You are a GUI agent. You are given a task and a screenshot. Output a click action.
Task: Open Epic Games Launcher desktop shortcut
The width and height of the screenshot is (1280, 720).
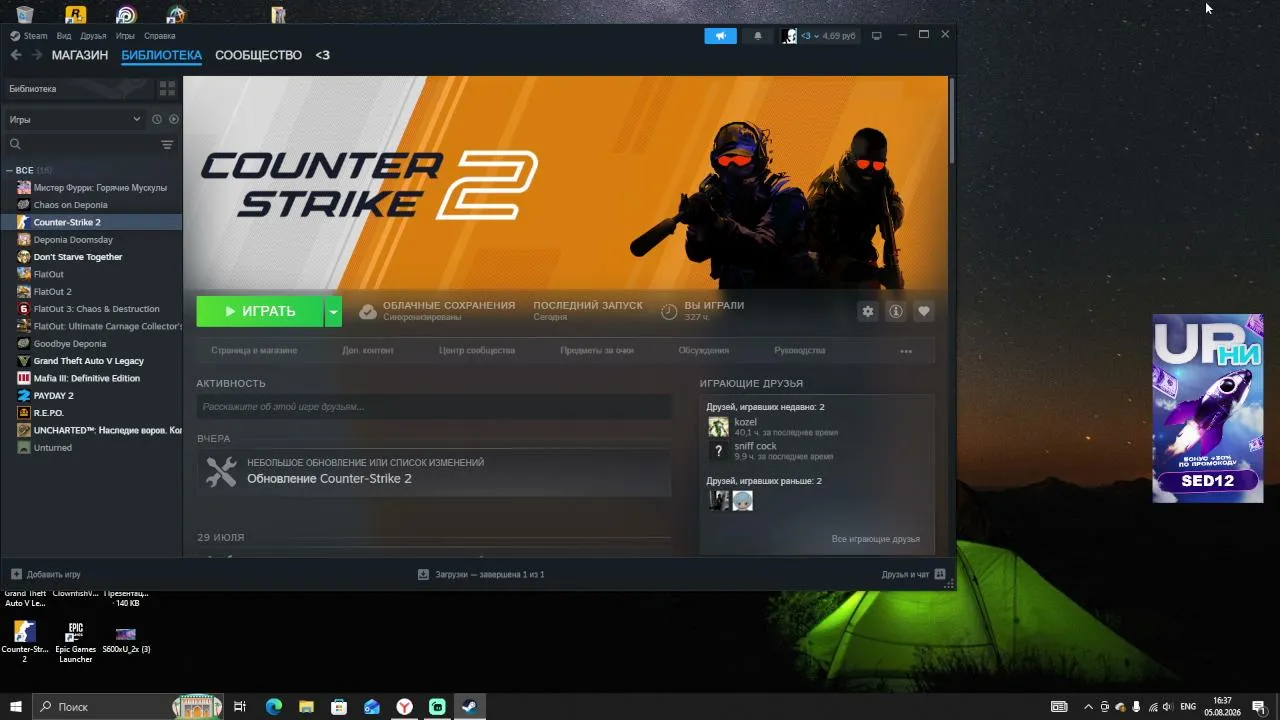[x=76, y=642]
